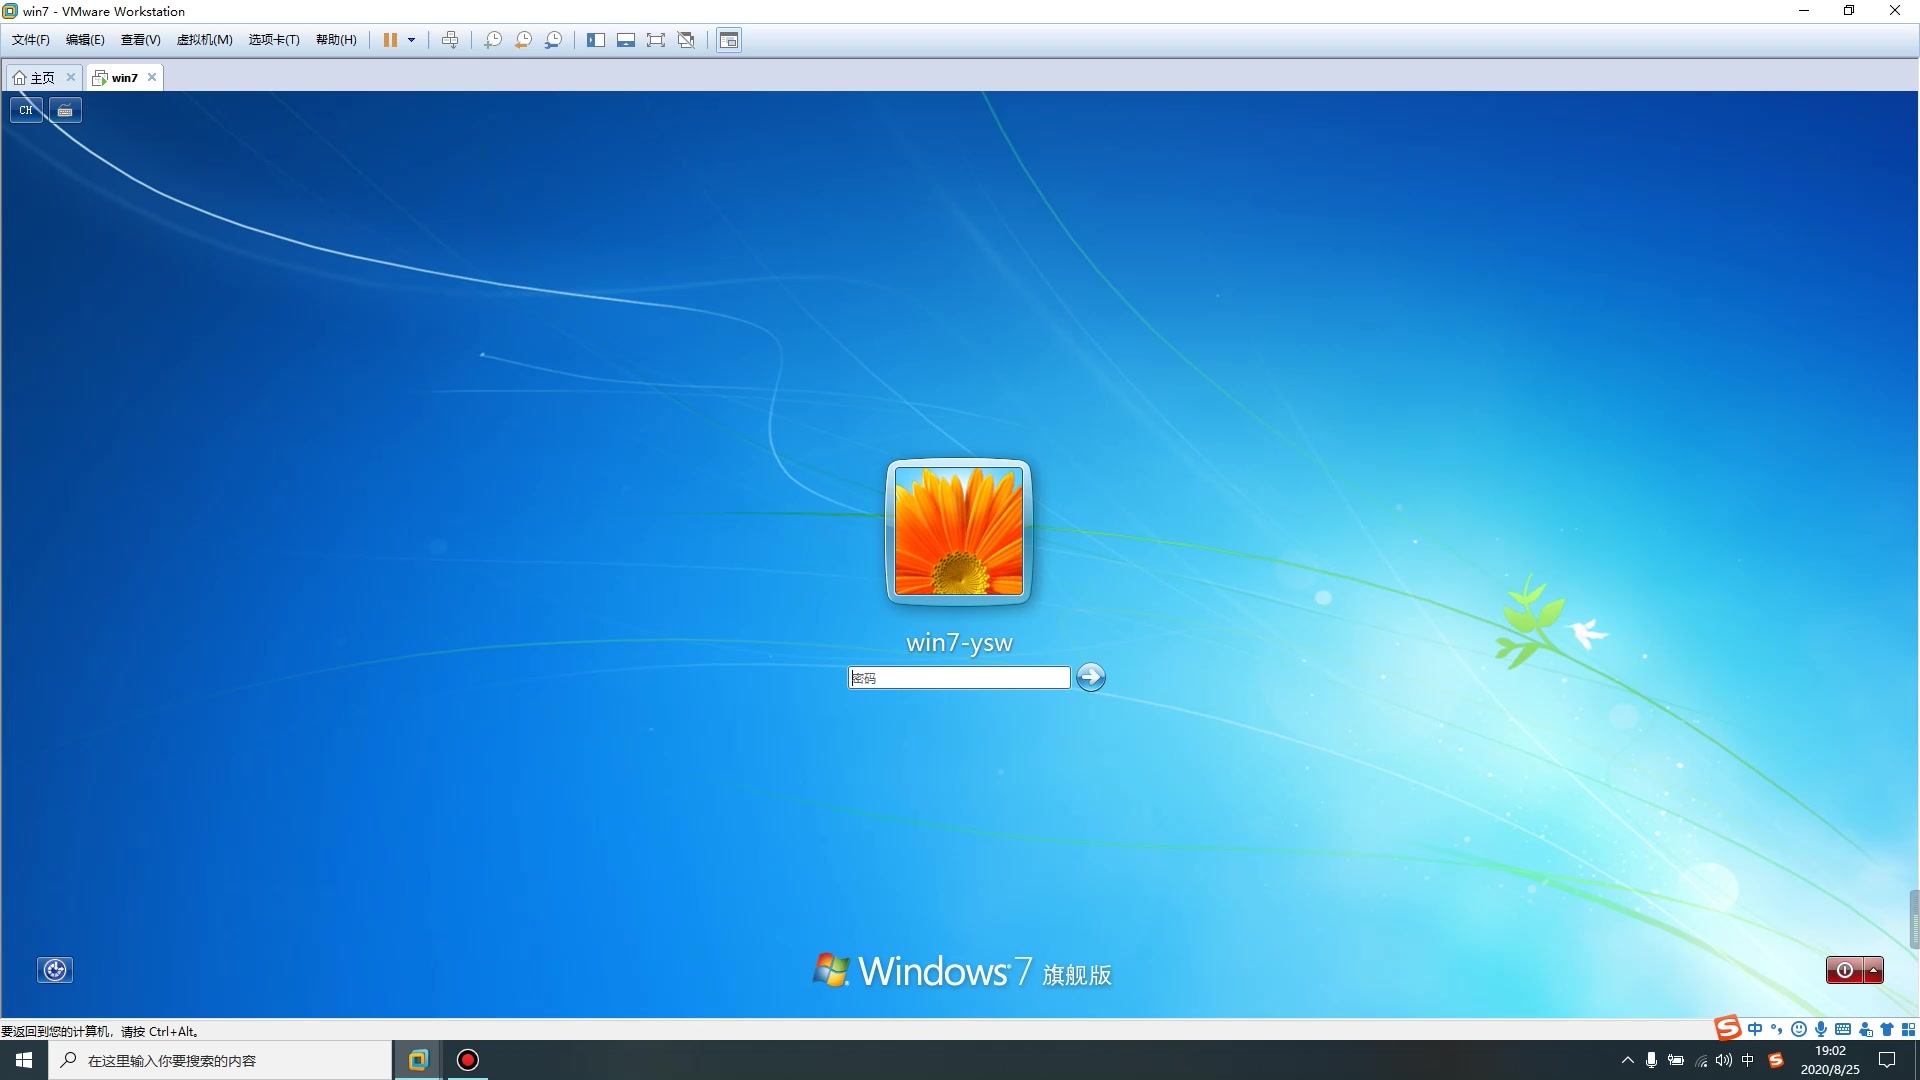This screenshot has width=1920, height=1080.
Task: Pause the virtual machine with the pause button
Action: pyautogui.click(x=390, y=40)
